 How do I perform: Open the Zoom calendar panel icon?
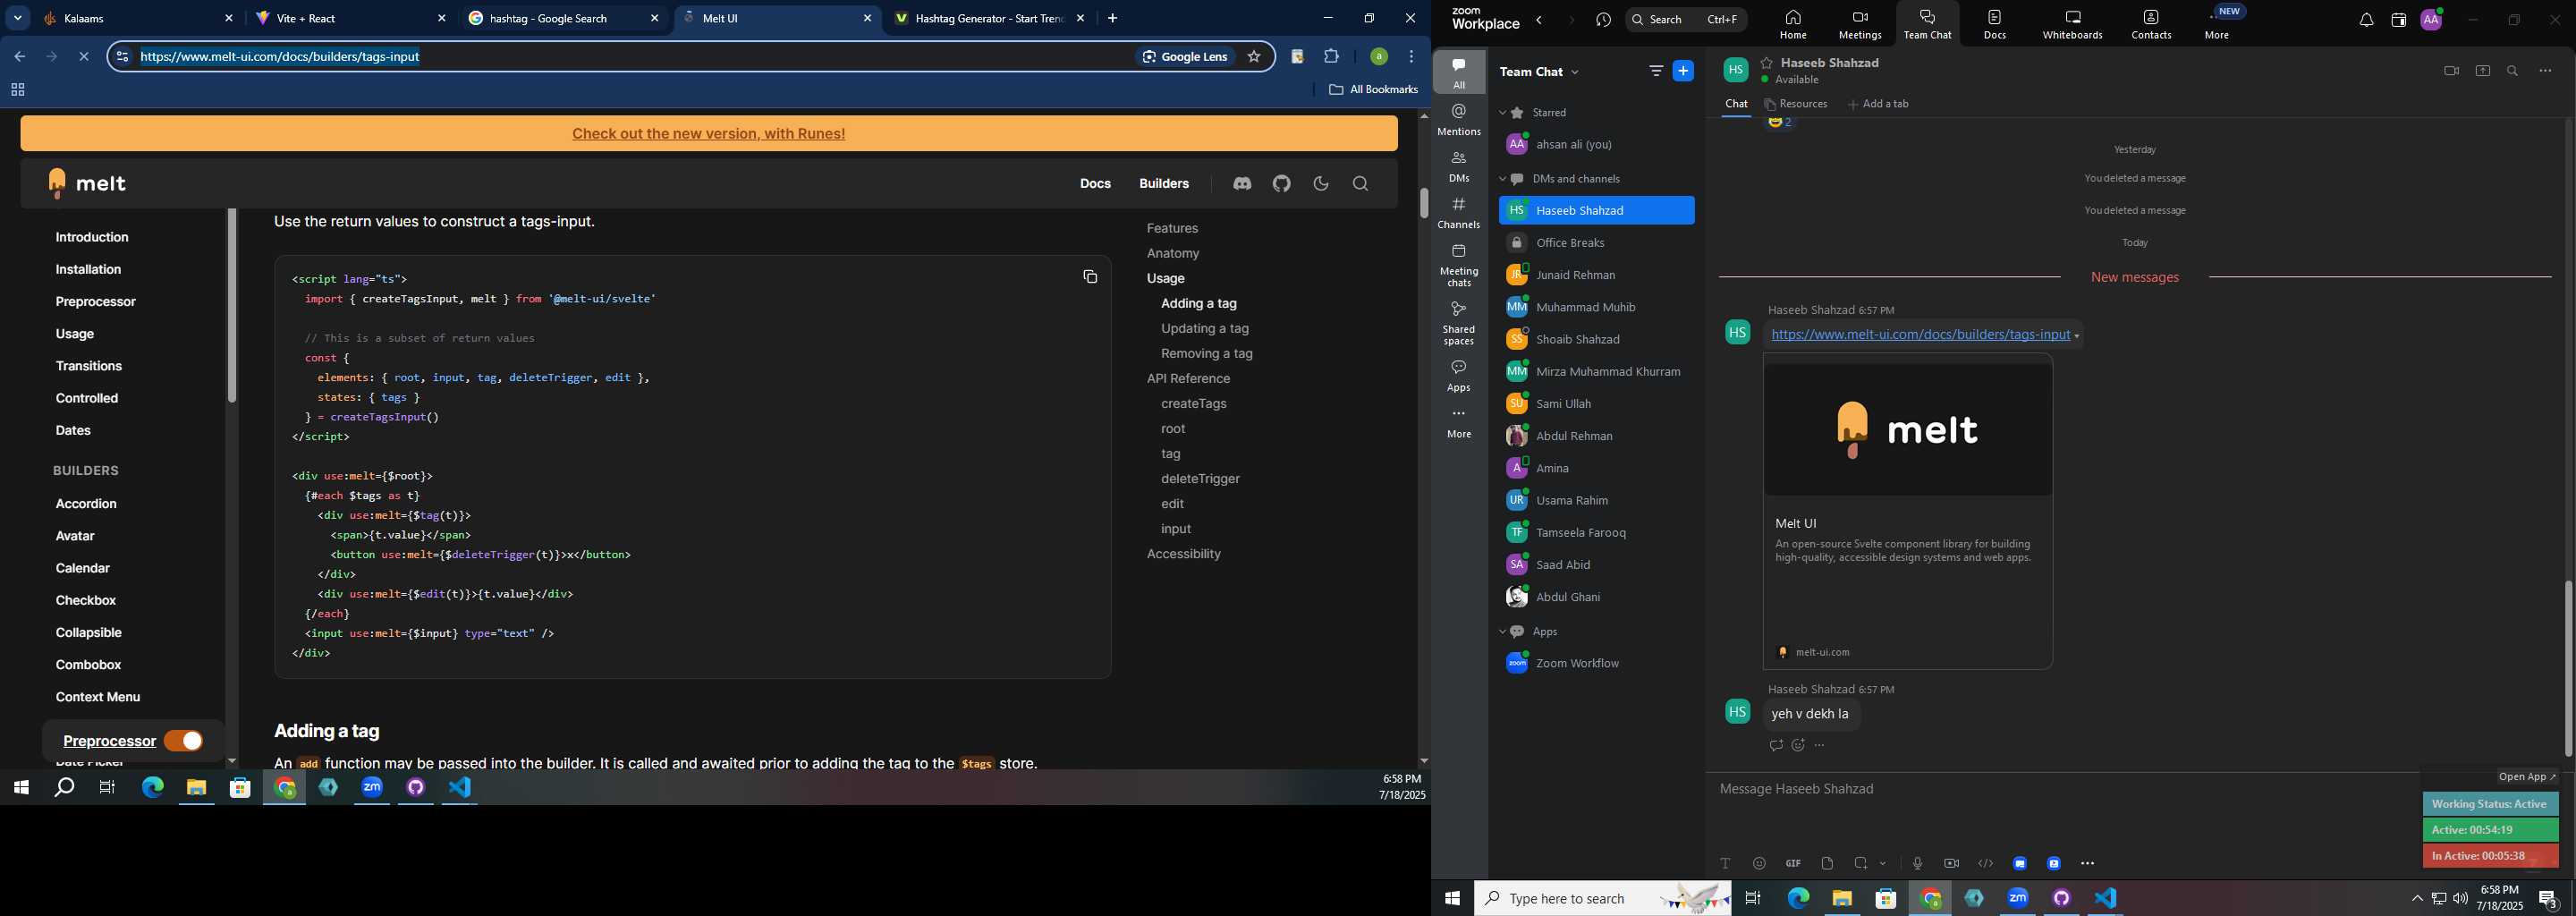coord(2398,21)
